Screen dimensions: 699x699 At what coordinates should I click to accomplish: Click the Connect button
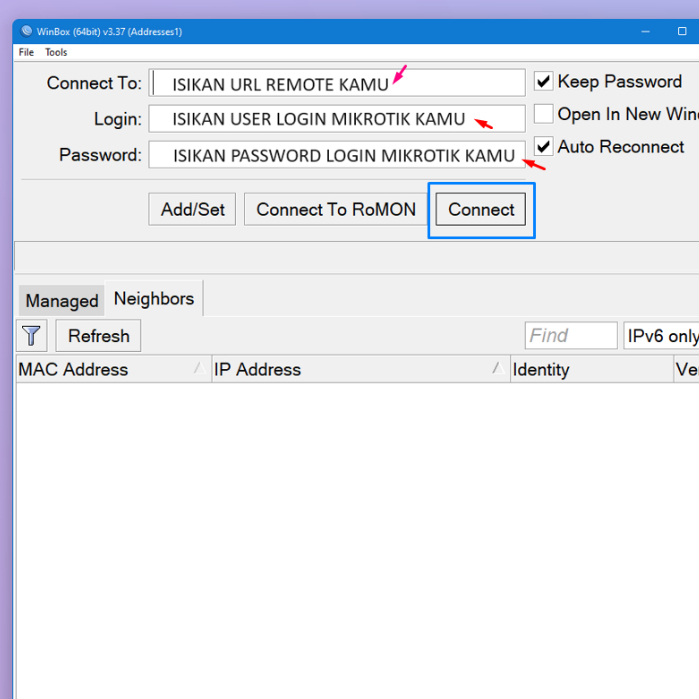(x=481, y=209)
